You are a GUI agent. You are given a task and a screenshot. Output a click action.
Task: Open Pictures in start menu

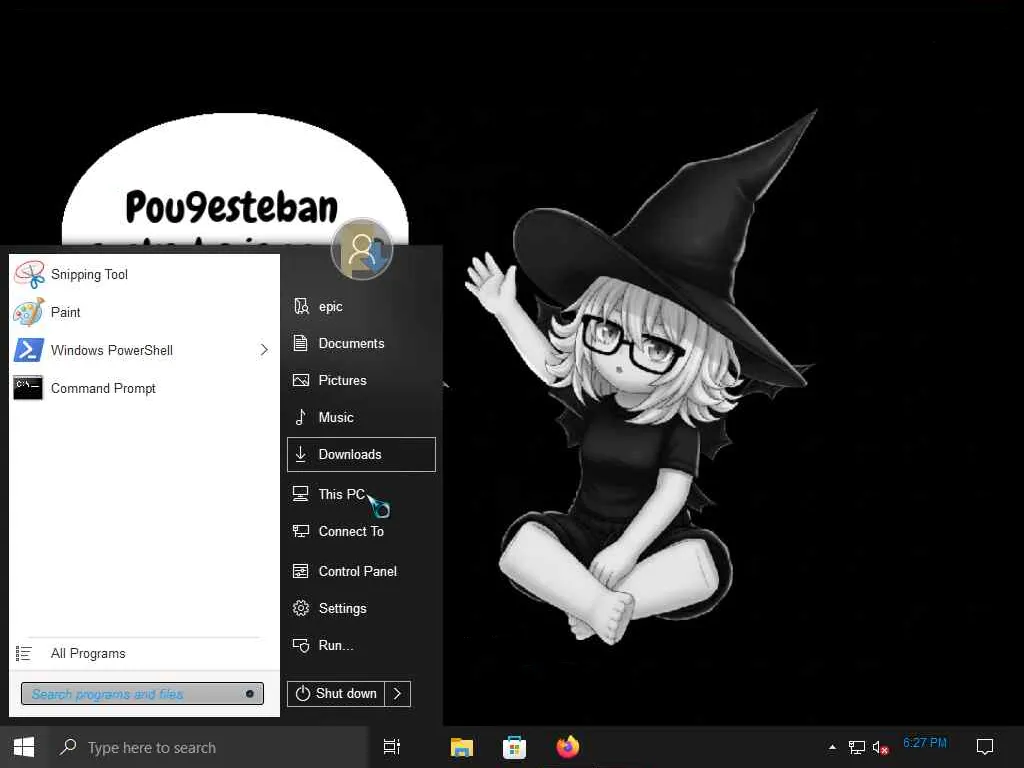click(361, 380)
